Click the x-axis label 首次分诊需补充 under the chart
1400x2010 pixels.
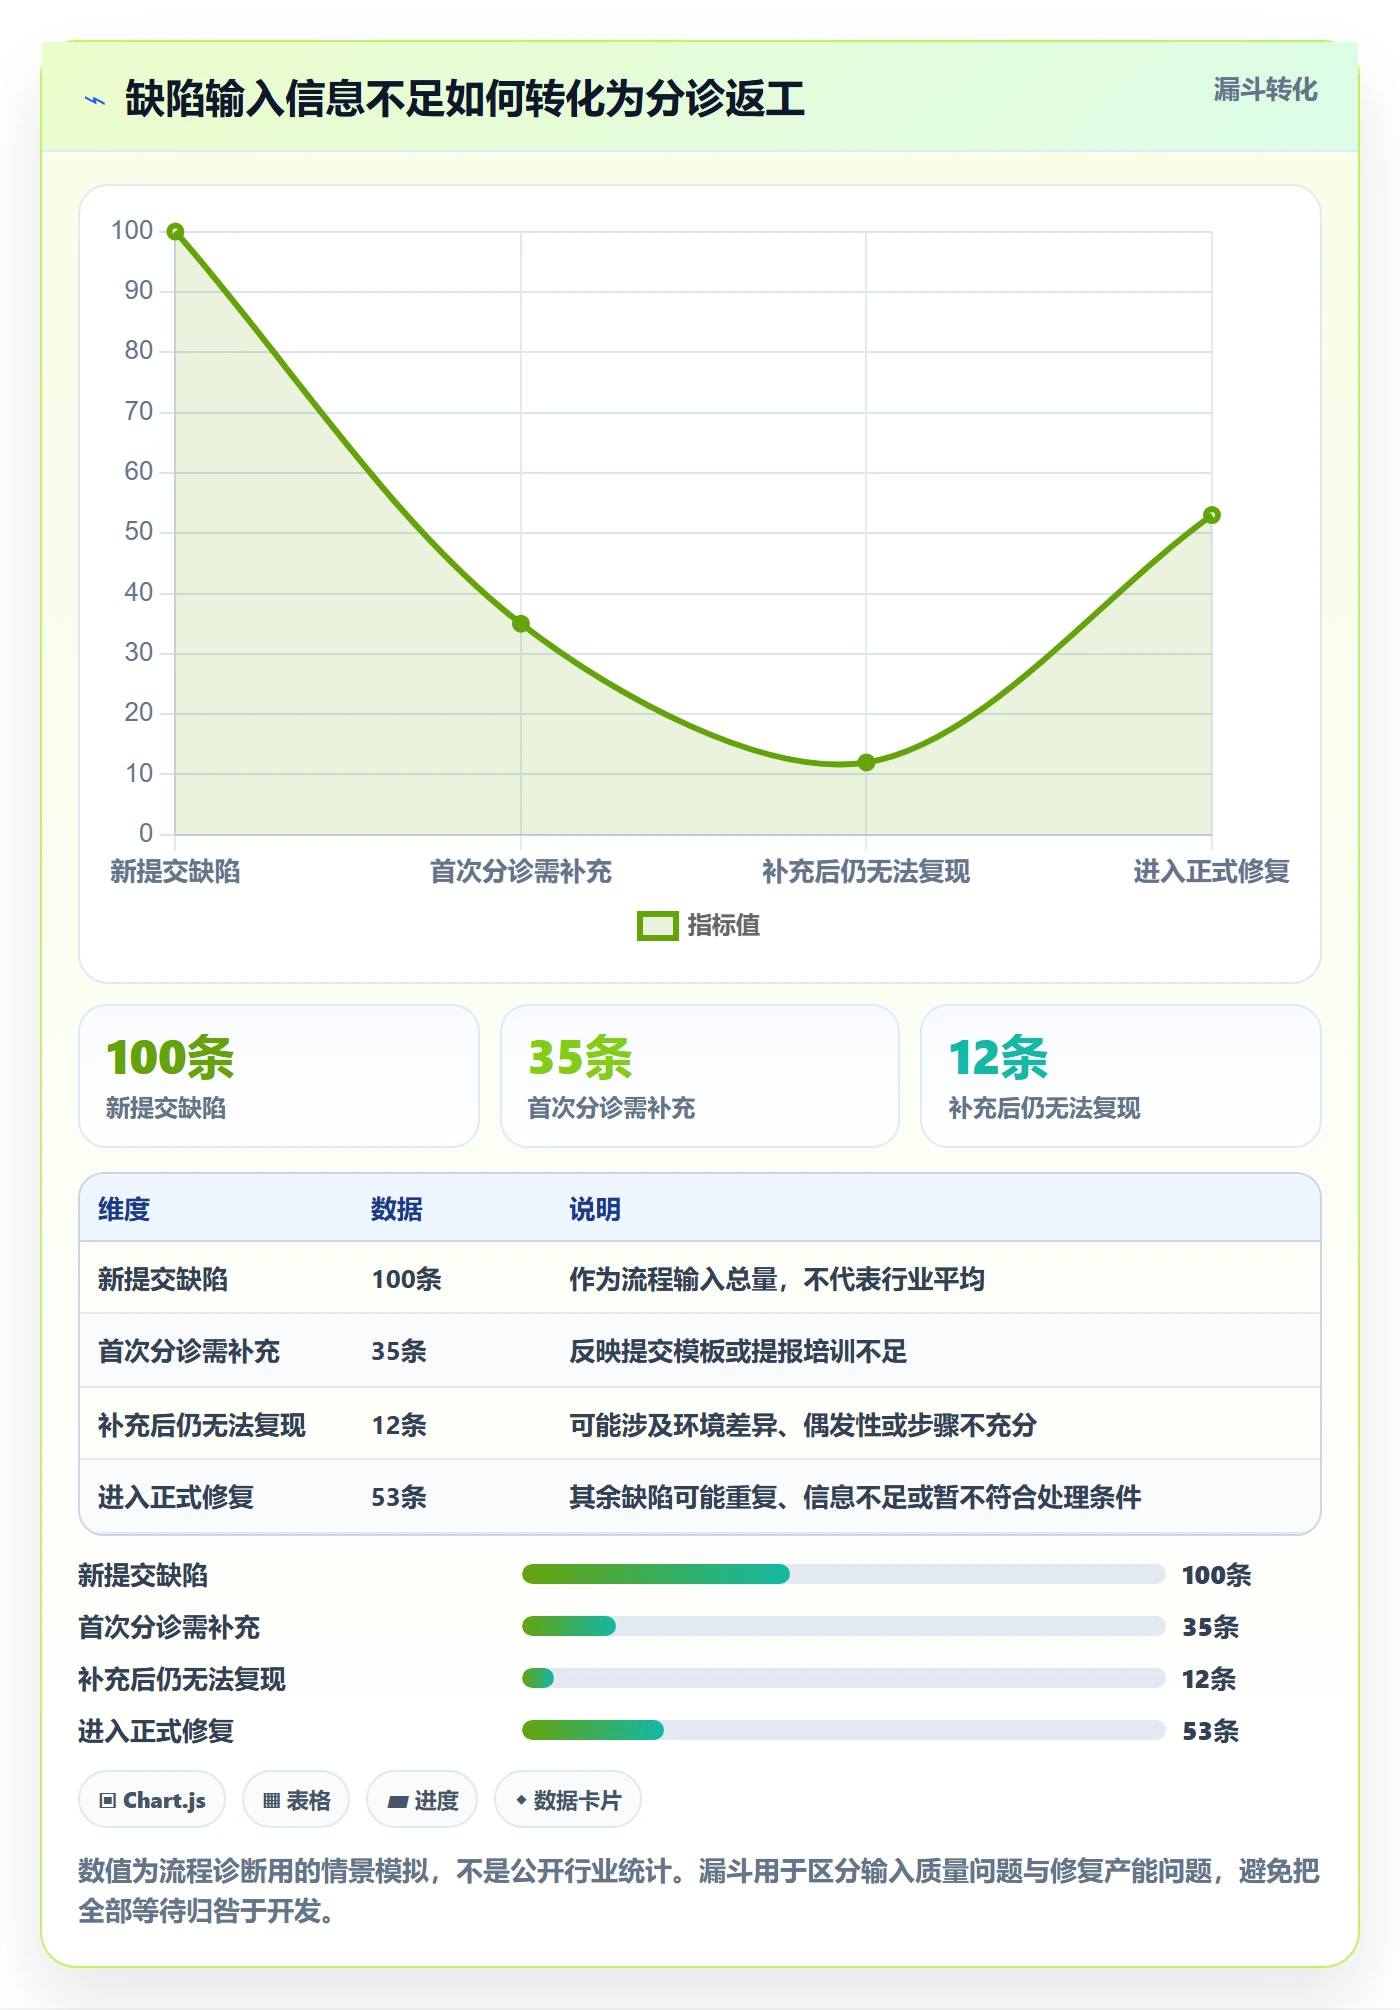click(521, 872)
